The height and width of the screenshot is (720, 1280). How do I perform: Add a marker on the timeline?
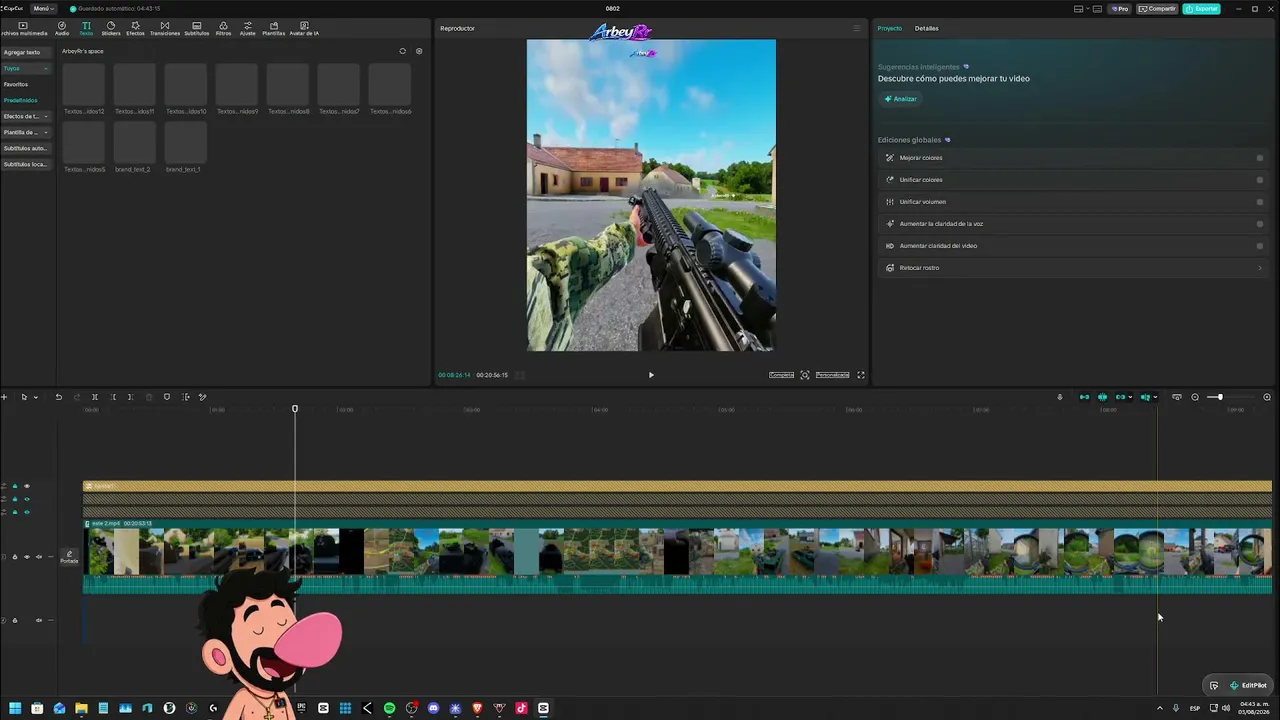[x=167, y=397]
